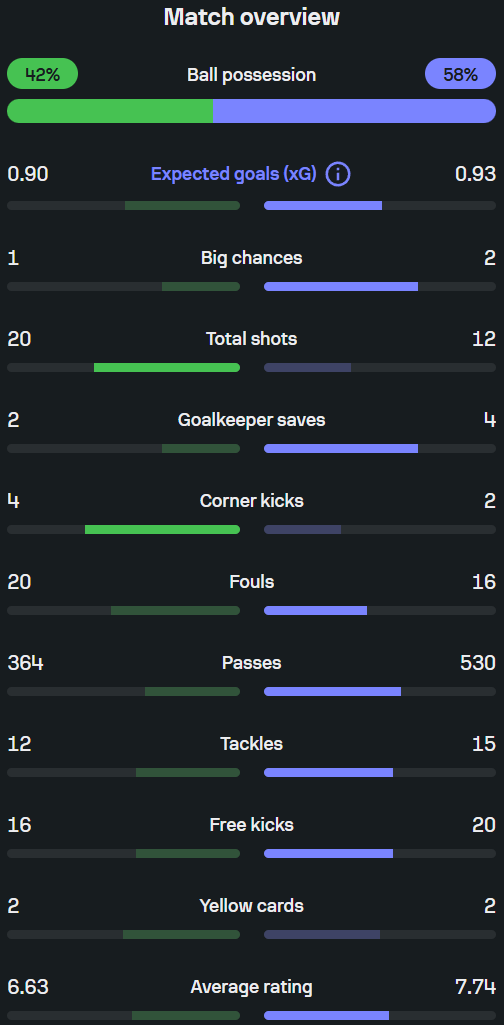Click the Total shots label
This screenshot has width=504, height=1025.
tap(252, 339)
